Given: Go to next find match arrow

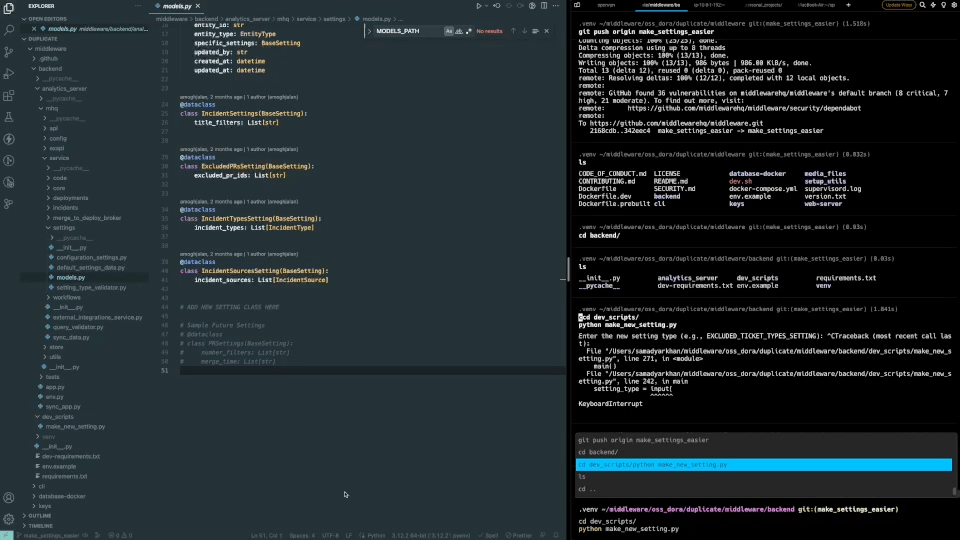Looking at the screenshot, I should pyautogui.click(x=524, y=31).
